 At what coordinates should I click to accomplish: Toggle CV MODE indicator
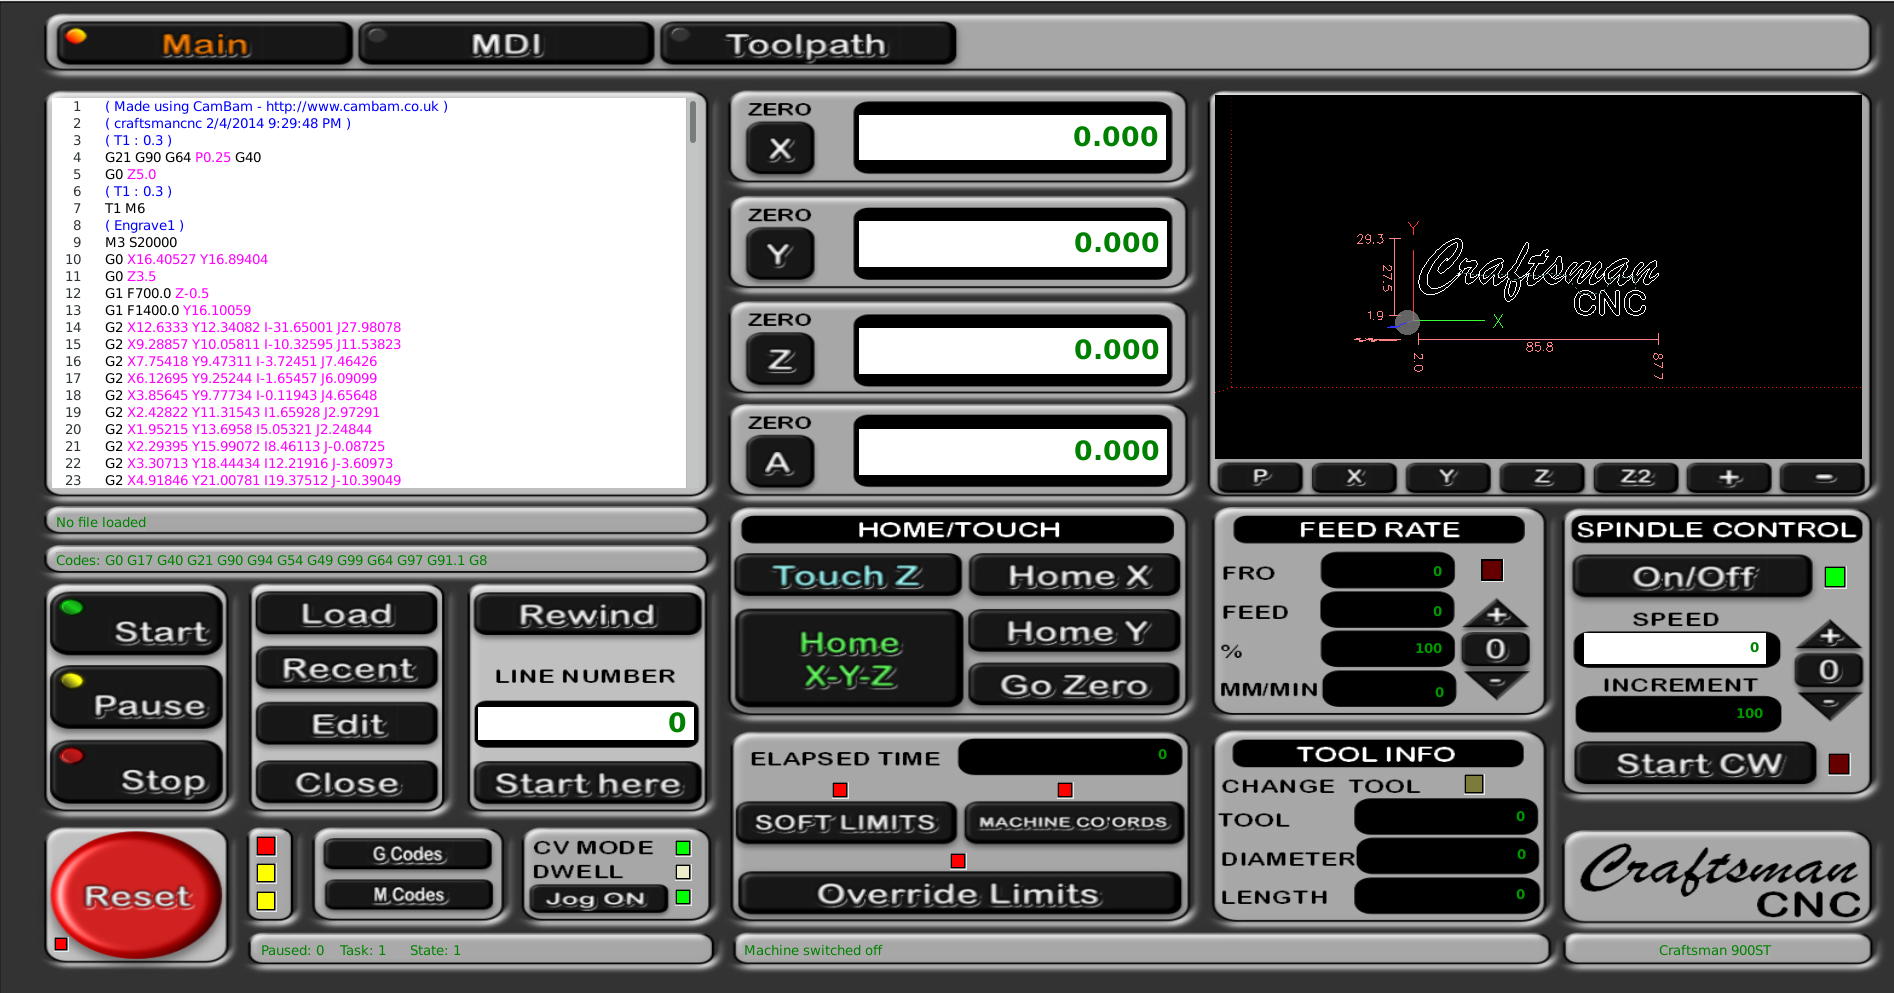[683, 848]
